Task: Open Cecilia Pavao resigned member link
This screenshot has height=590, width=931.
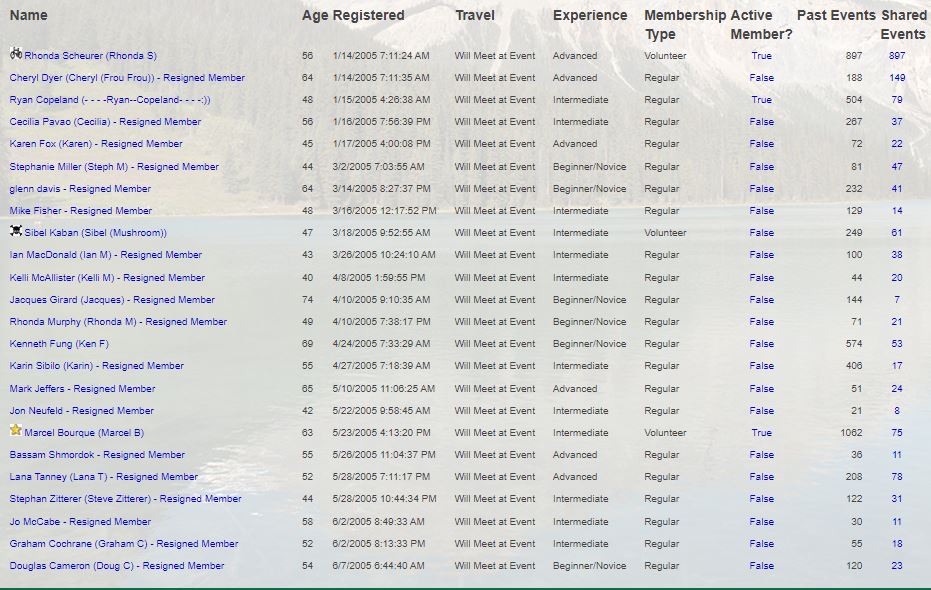Action: [x=105, y=122]
